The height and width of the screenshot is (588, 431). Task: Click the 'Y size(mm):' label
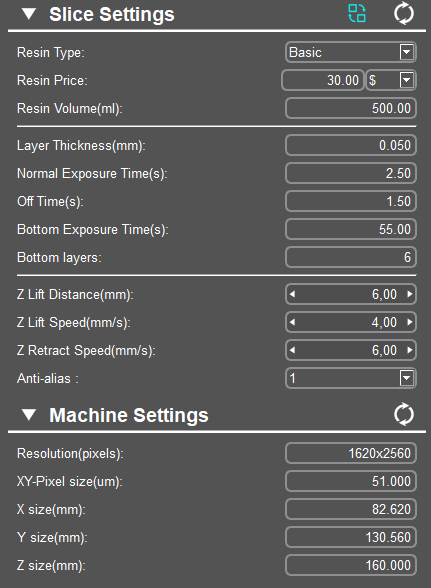[x=52, y=538]
